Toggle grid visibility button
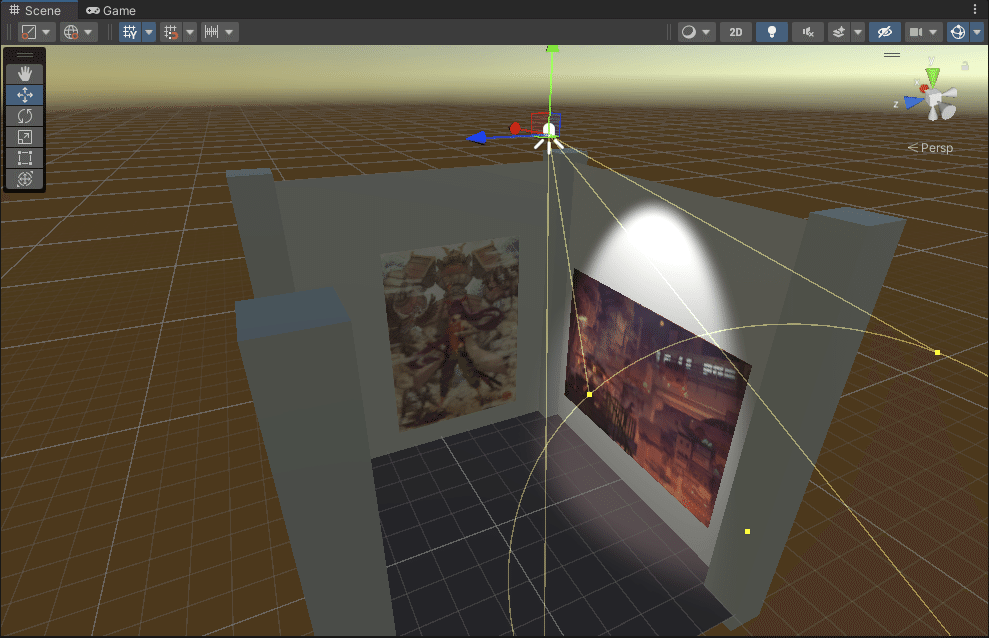 (x=130, y=32)
